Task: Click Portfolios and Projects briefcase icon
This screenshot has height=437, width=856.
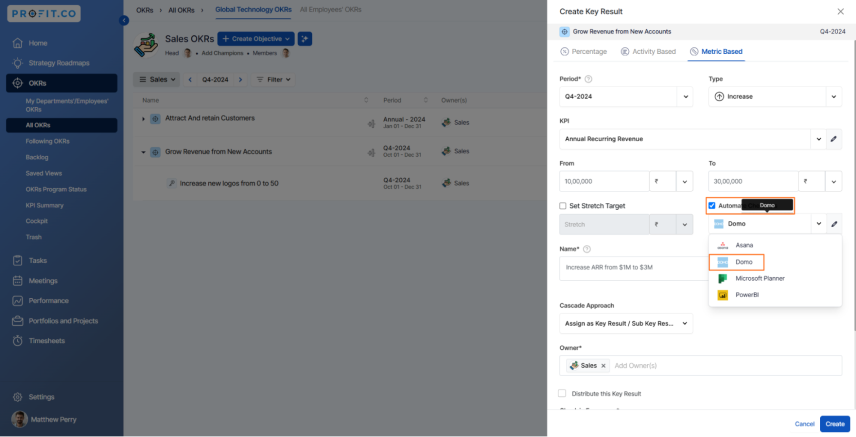Action: (17, 321)
